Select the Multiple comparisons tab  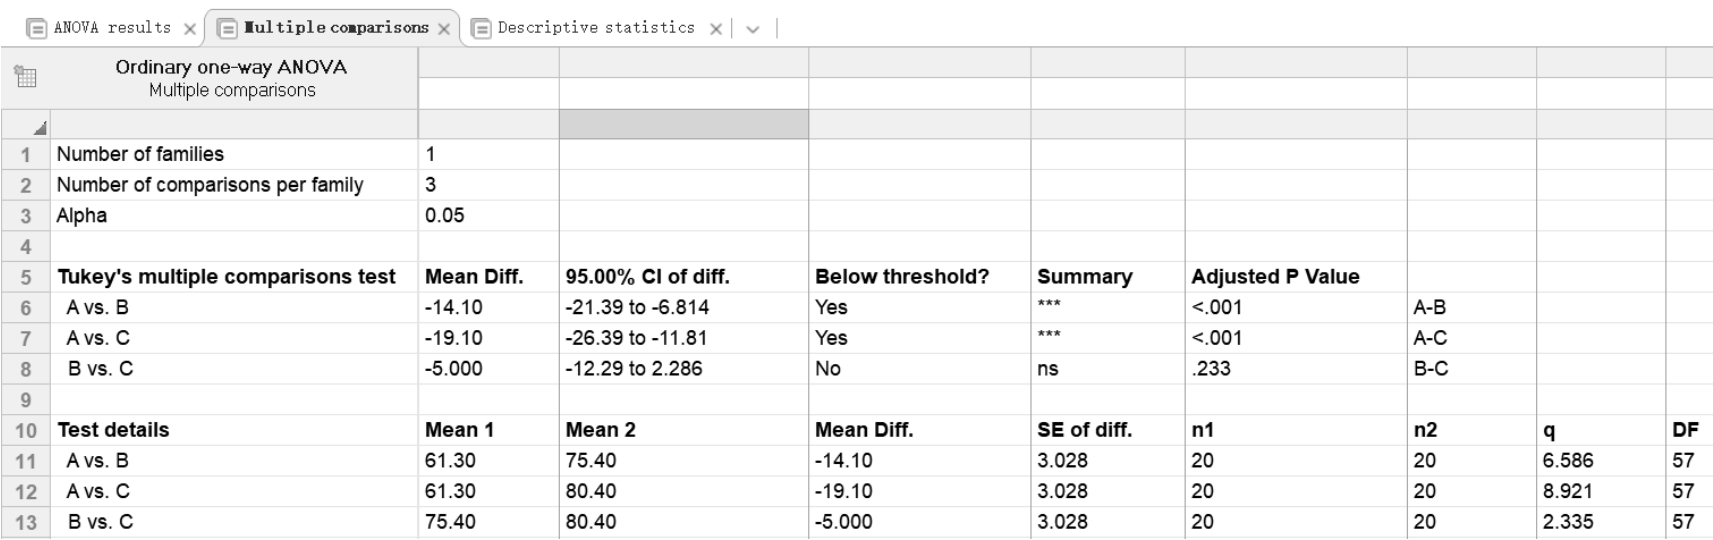336,28
